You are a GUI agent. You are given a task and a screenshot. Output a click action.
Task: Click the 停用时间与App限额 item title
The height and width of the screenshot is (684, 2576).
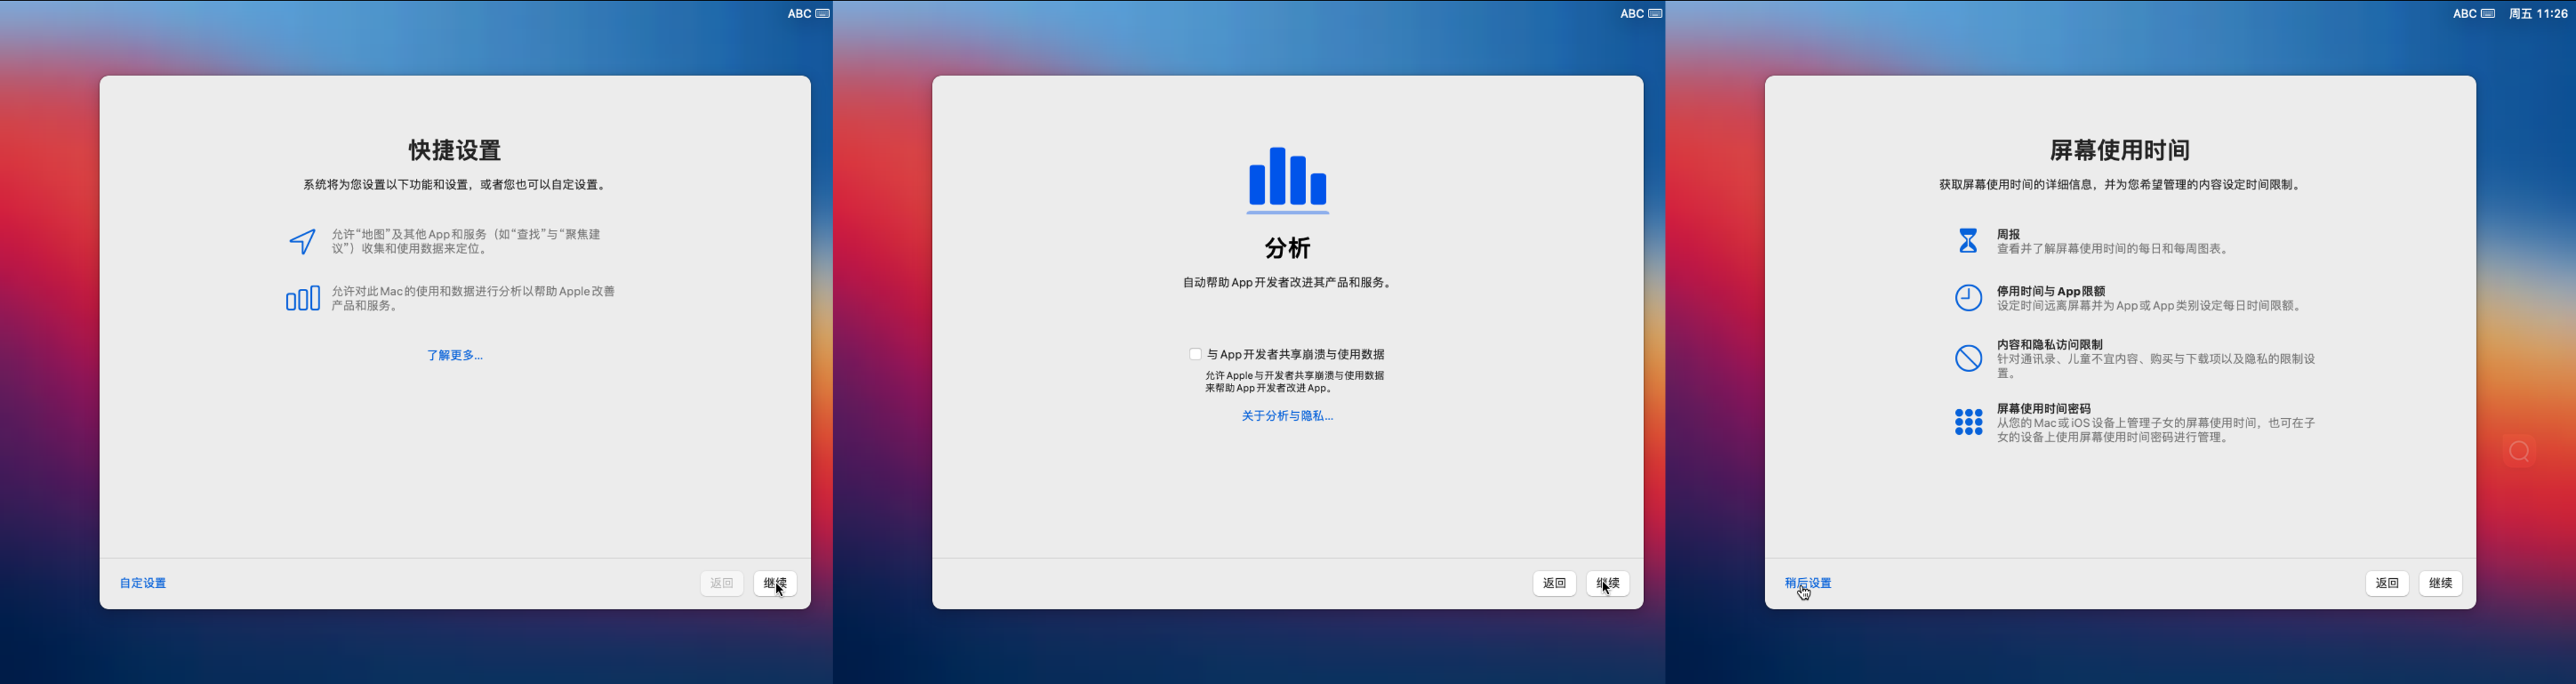click(x=2051, y=291)
